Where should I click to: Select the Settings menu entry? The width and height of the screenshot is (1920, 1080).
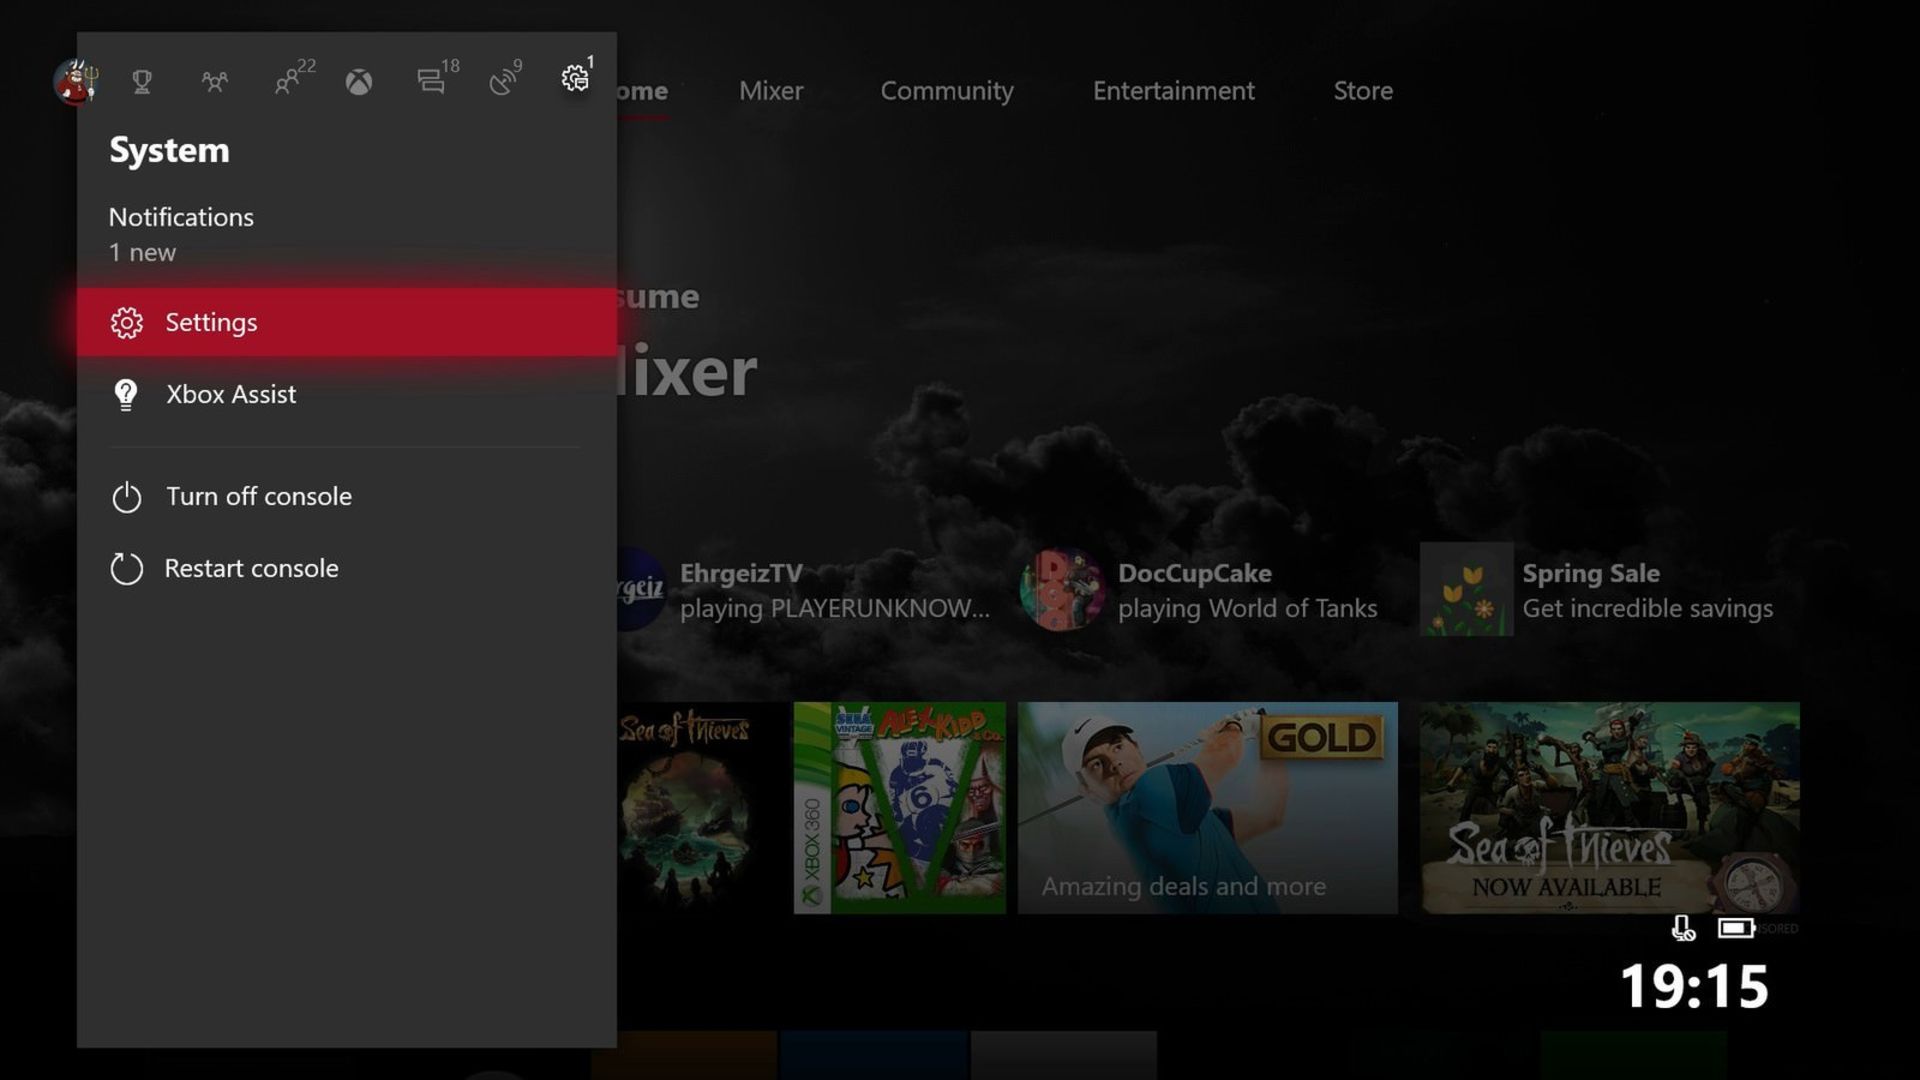[346, 322]
